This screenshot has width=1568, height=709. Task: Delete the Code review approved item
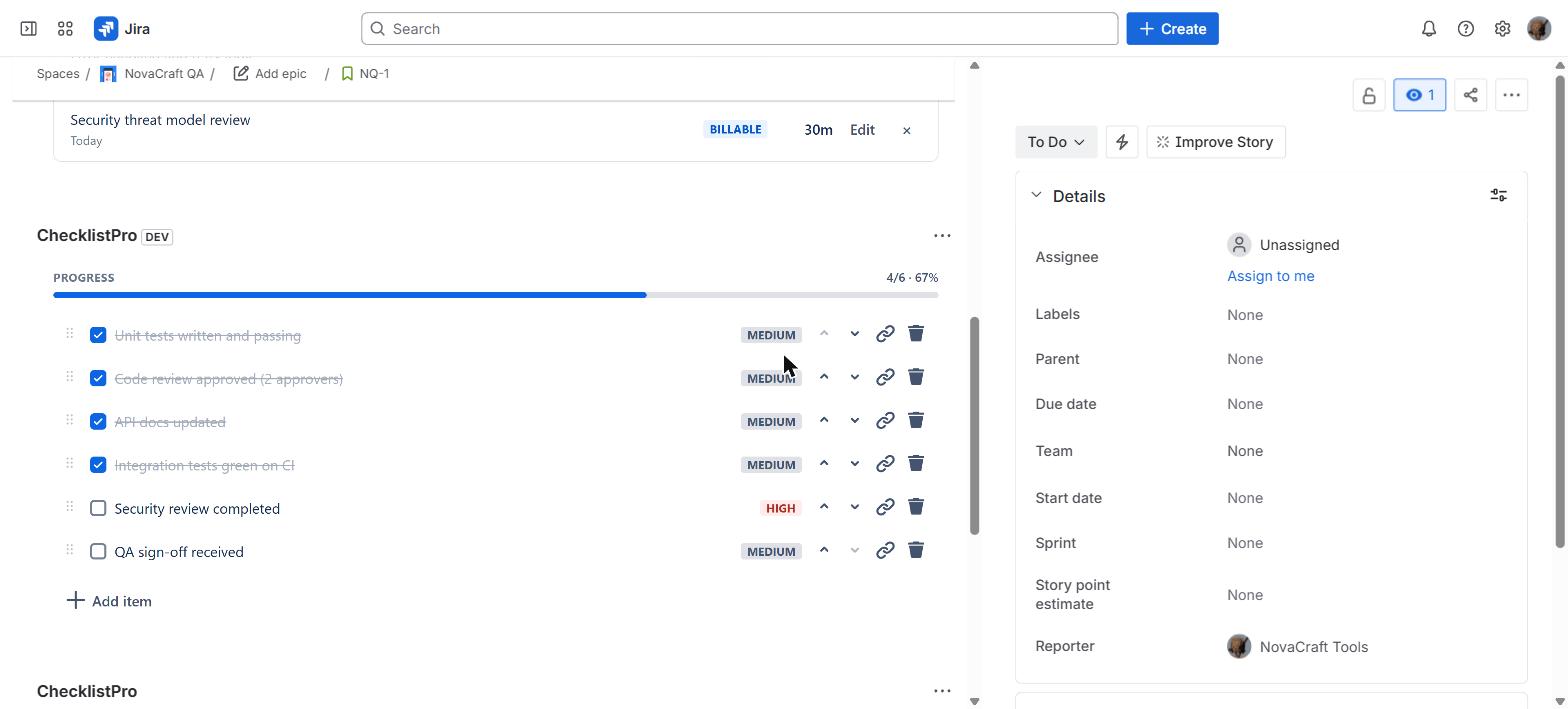coord(916,377)
